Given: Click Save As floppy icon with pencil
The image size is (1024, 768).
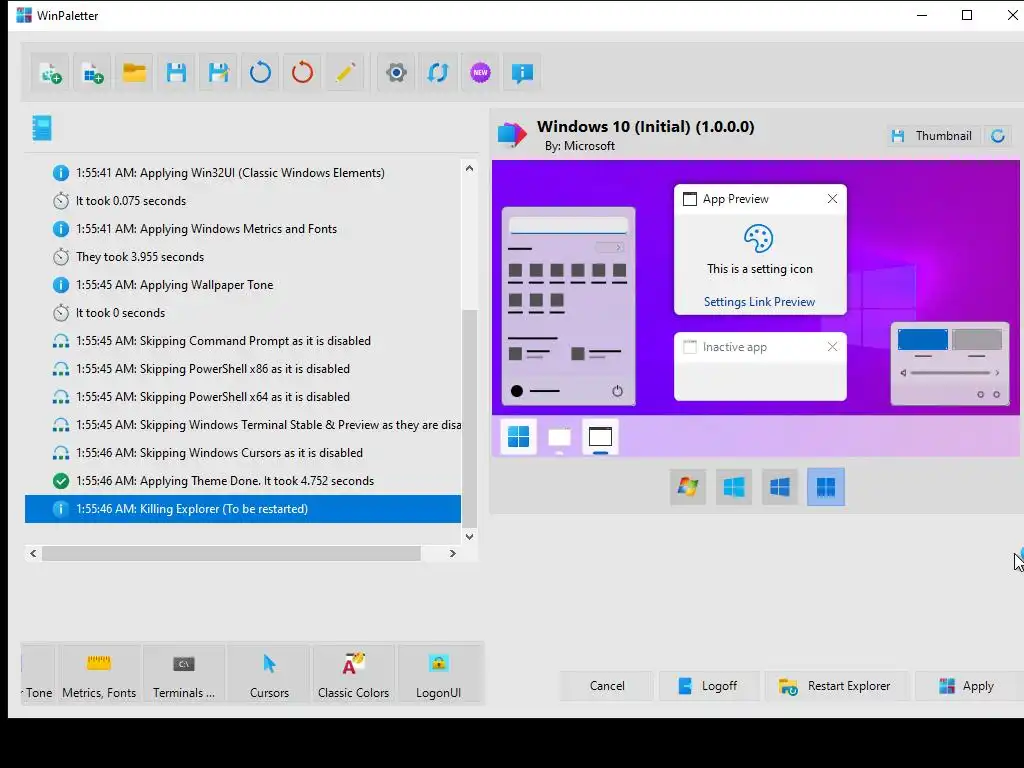Looking at the screenshot, I should (218, 73).
